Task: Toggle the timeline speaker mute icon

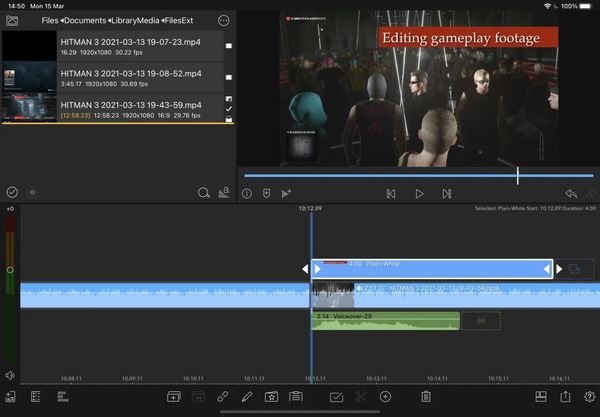Action: pyautogui.click(x=10, y=375)
